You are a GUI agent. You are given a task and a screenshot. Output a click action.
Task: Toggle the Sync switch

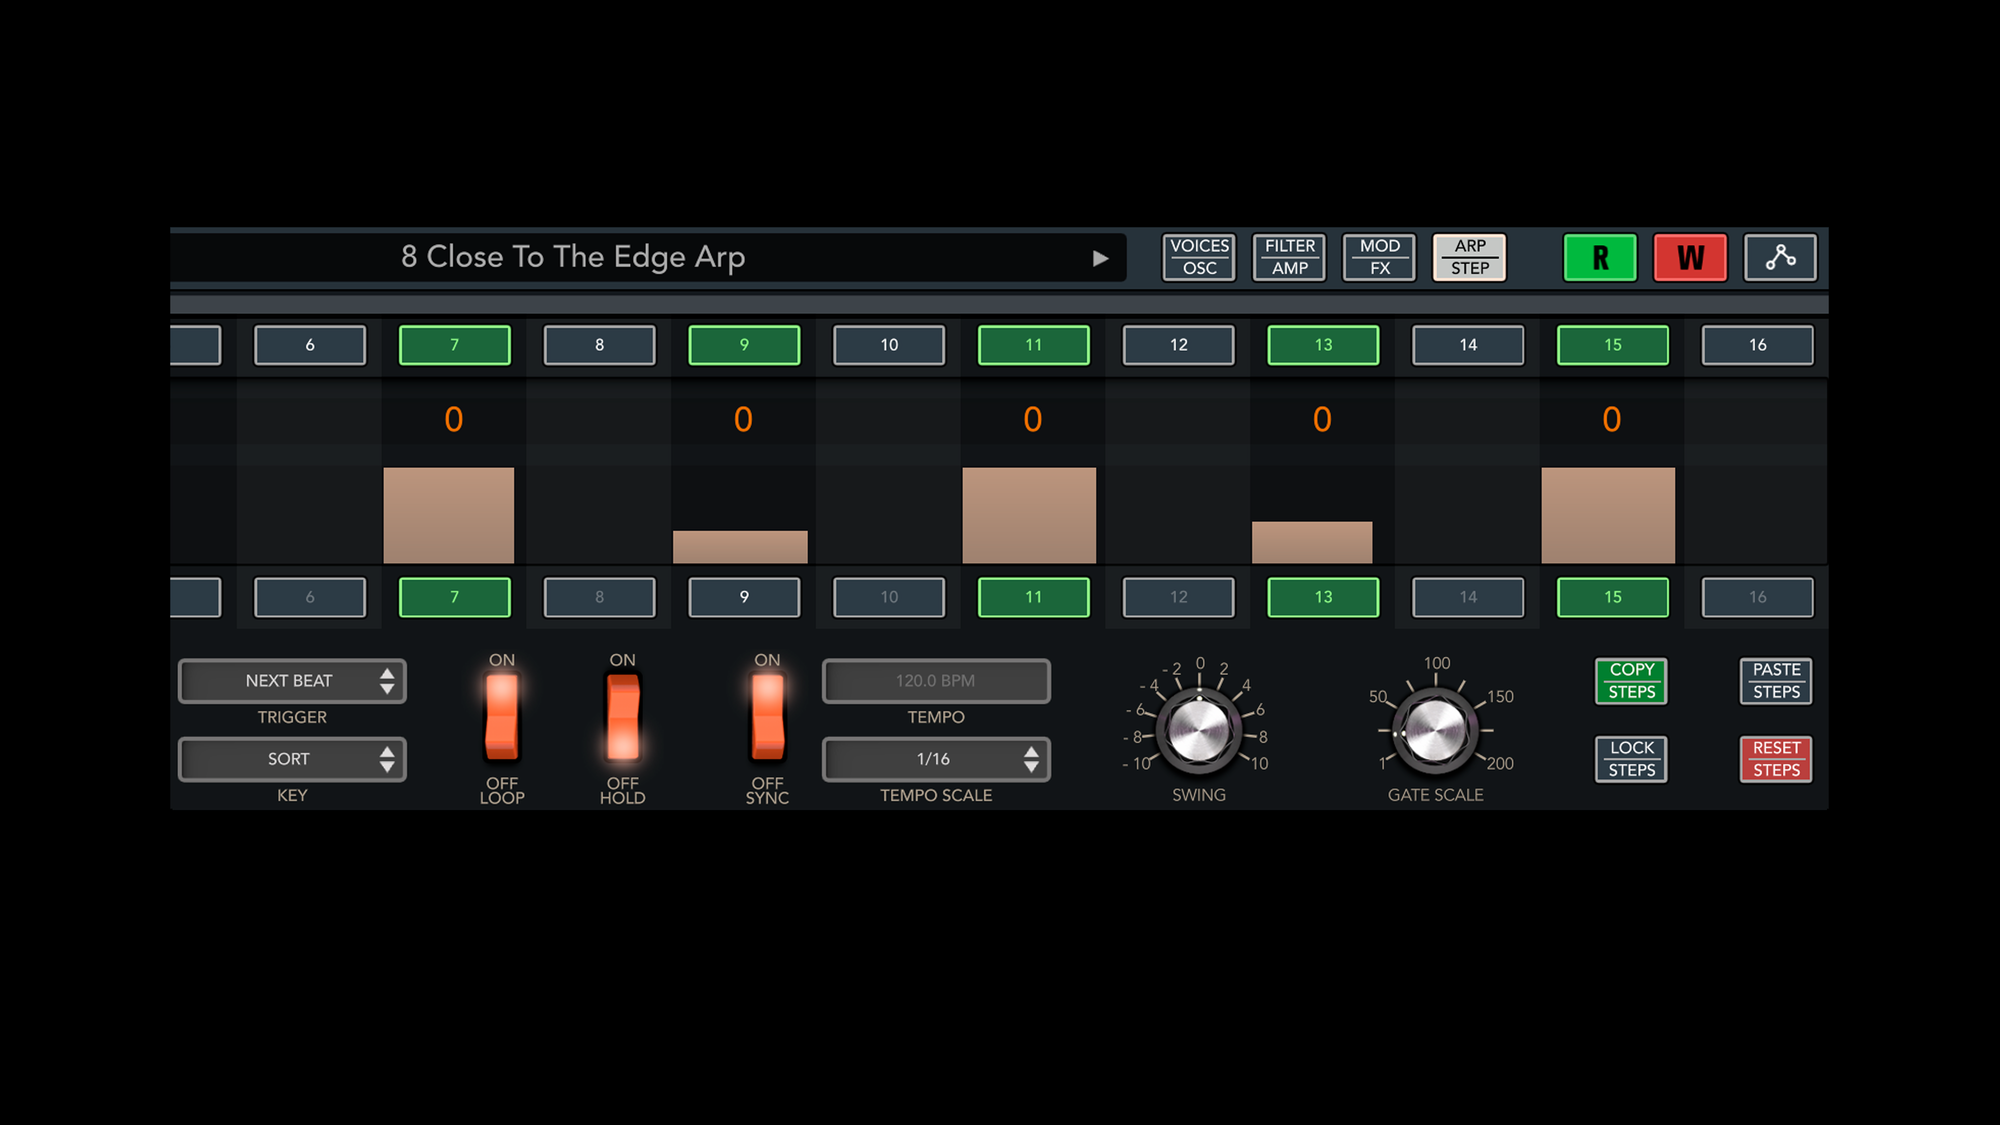click(x=767, y=718)
